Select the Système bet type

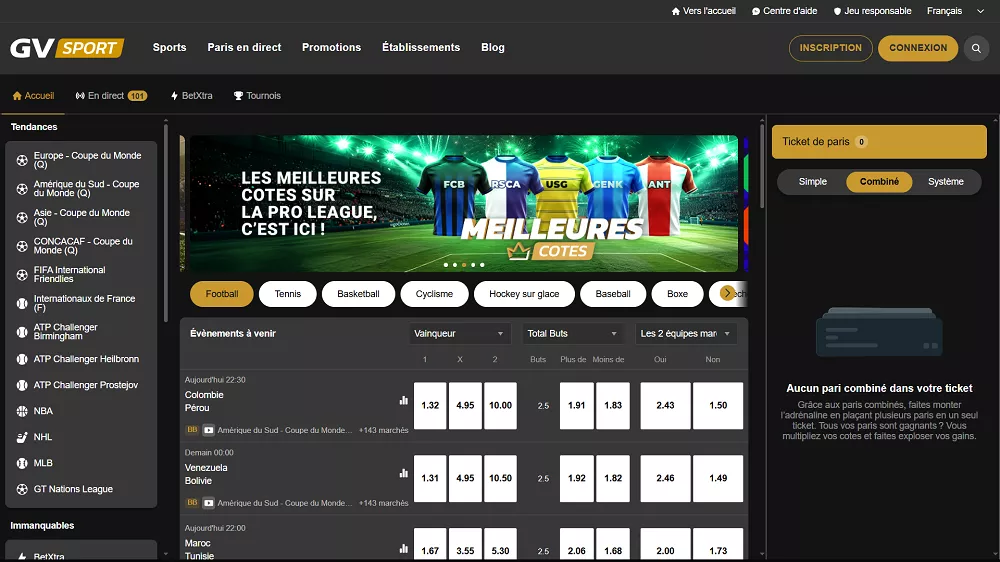946,182
